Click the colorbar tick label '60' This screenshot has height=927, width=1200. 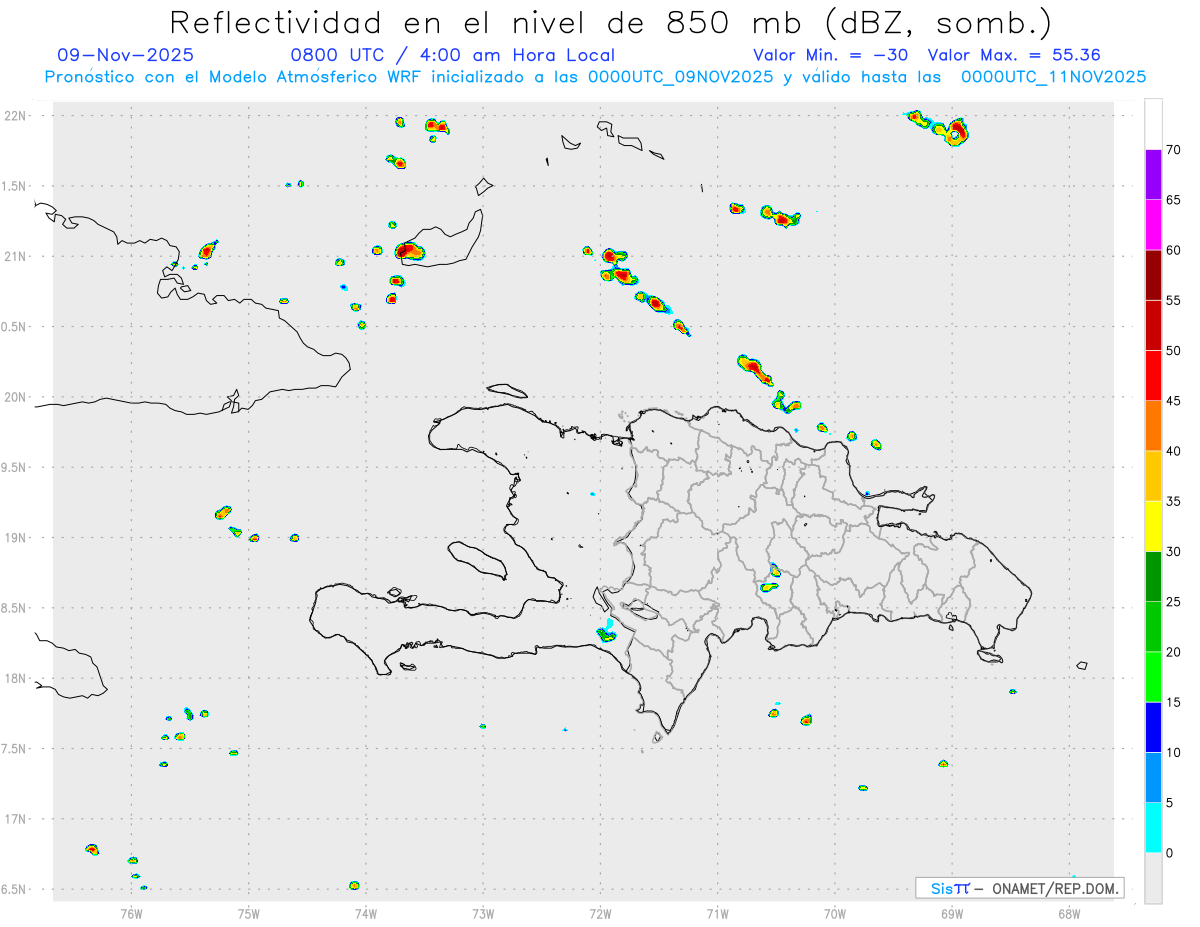click(1173, 250)
